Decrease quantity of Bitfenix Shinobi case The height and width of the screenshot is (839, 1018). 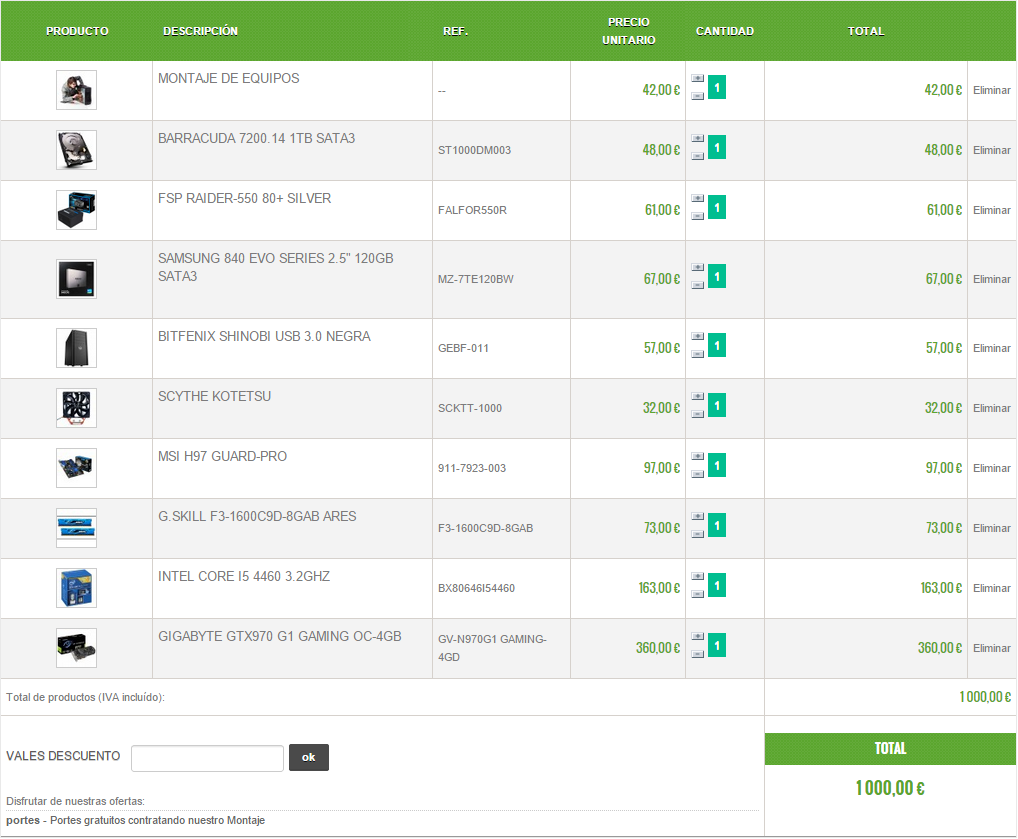click(697, 354)
